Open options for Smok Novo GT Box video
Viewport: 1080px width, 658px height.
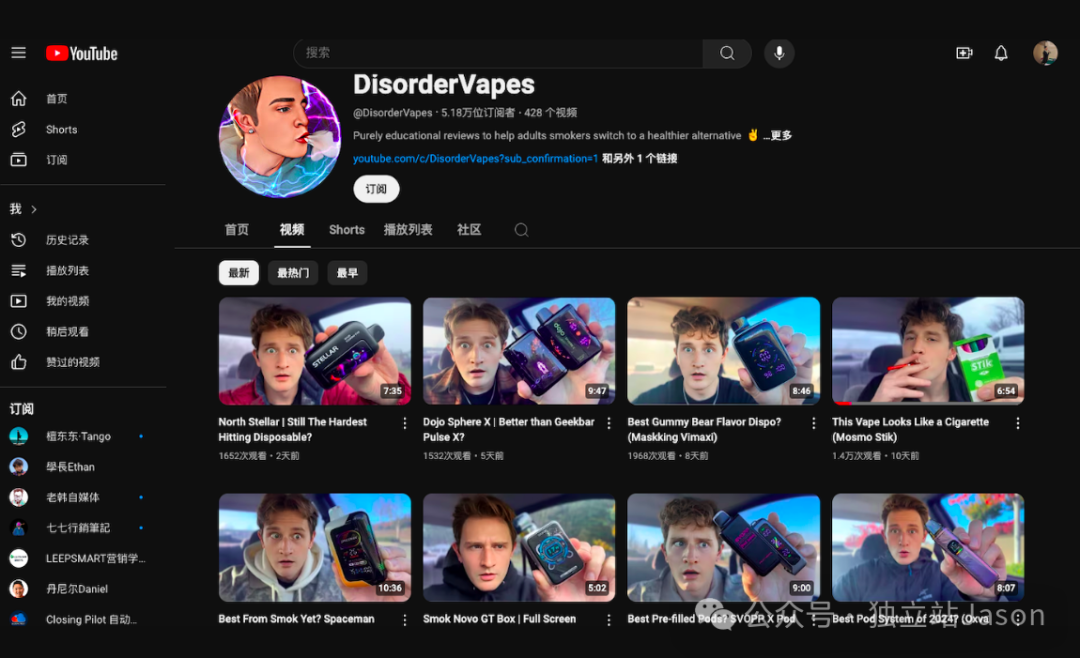609,620
